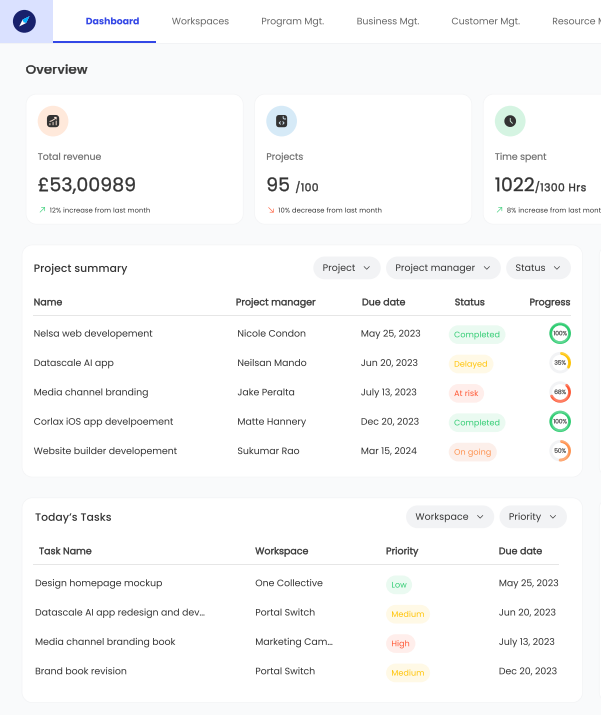This screenshot has width=601, height=715.
Task: Click the Medium badge for Datascale AI app redesign
Action: tap(408, 614)
